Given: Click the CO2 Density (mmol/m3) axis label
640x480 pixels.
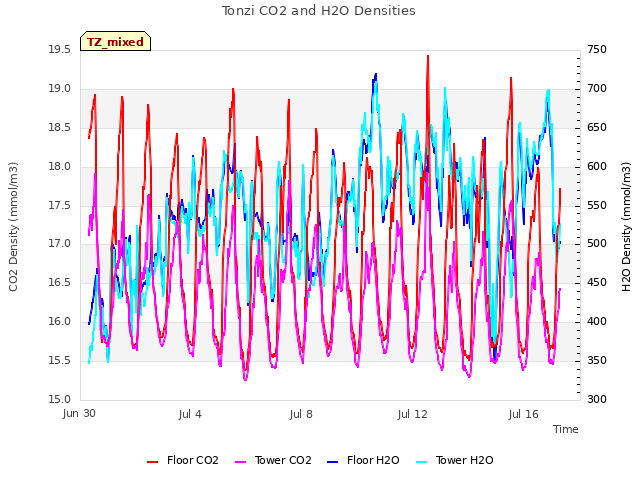Looking at the screenshot, I should (13, 227).
